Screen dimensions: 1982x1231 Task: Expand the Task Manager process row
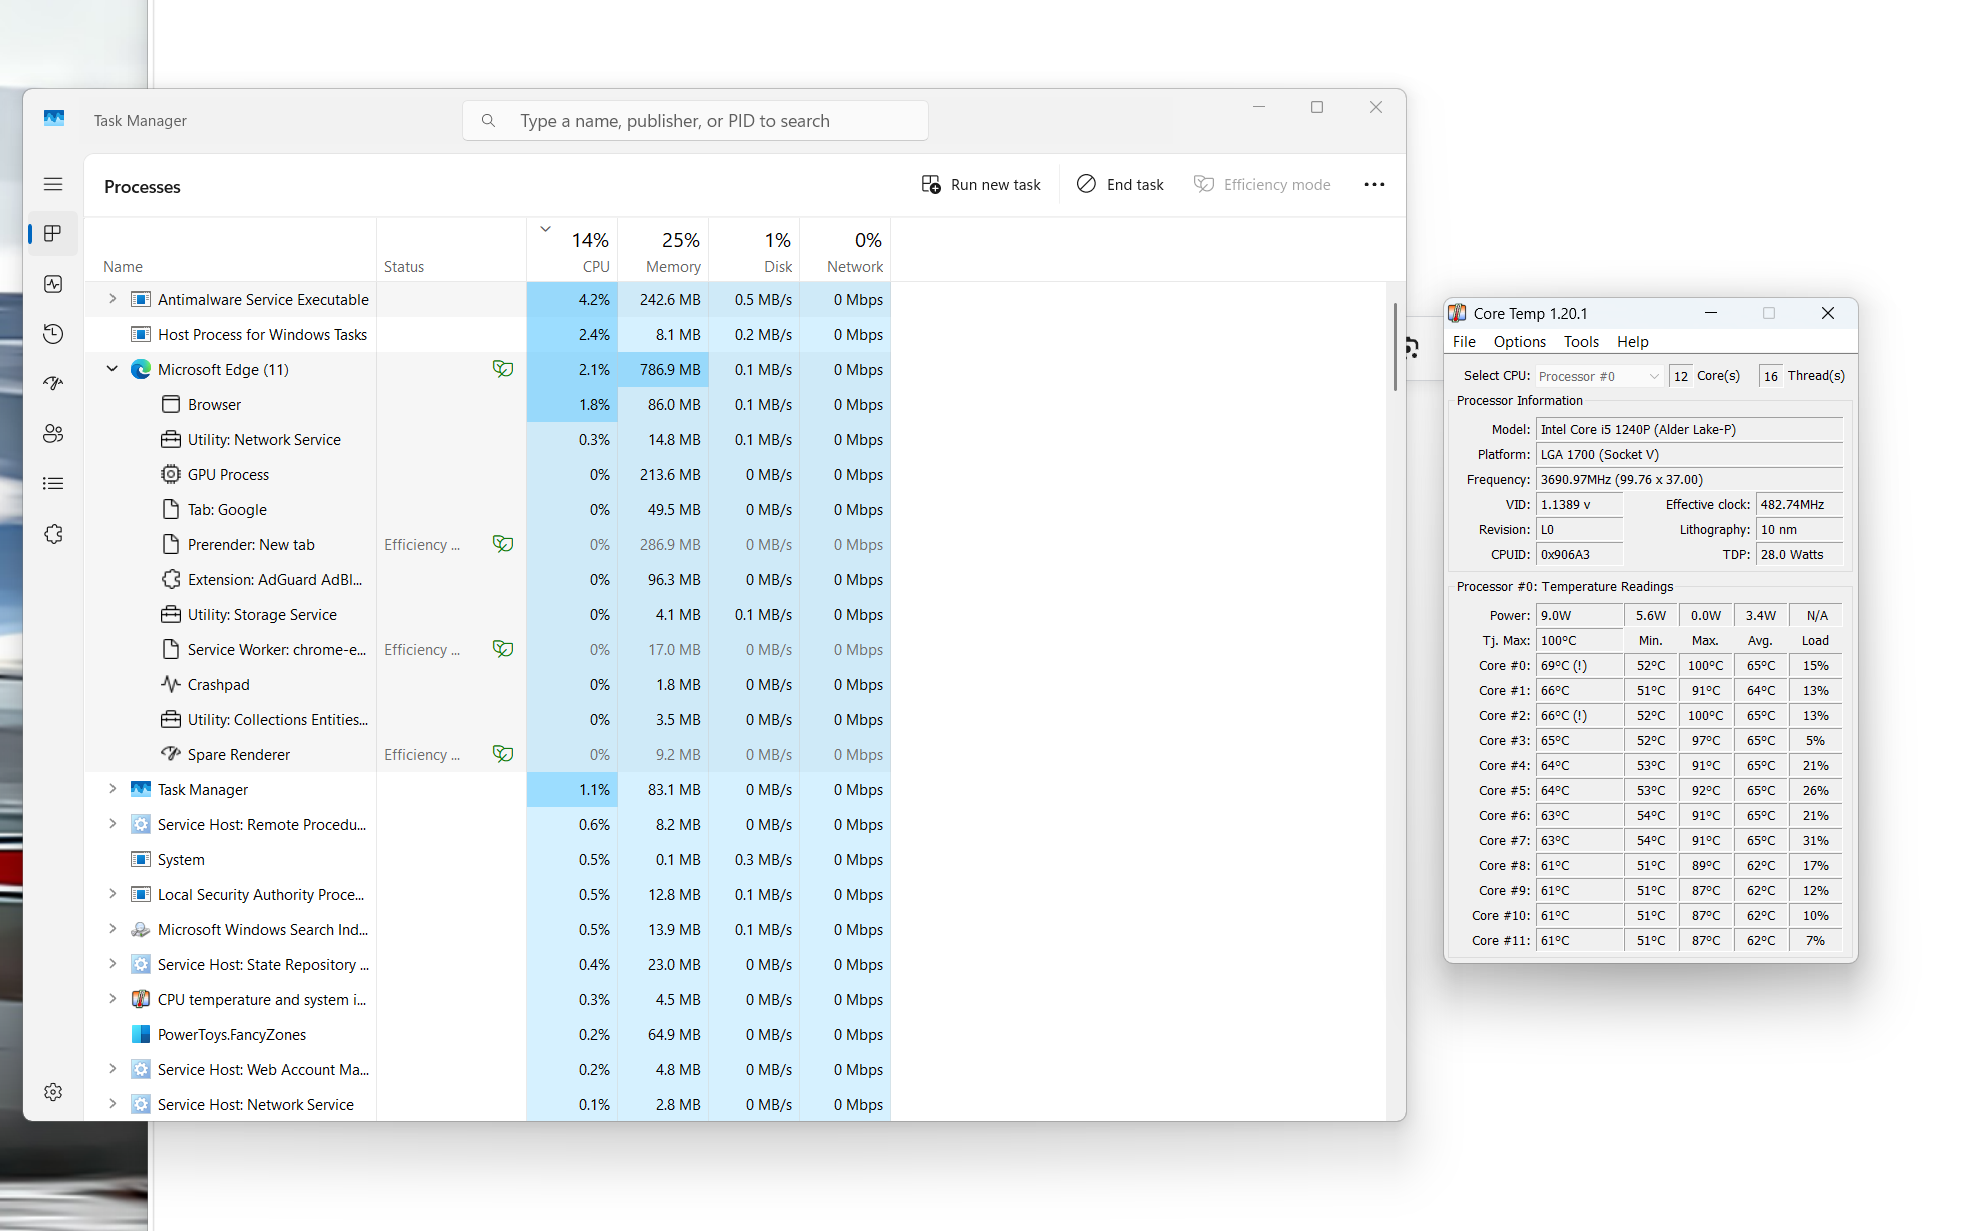coord(112,789)
